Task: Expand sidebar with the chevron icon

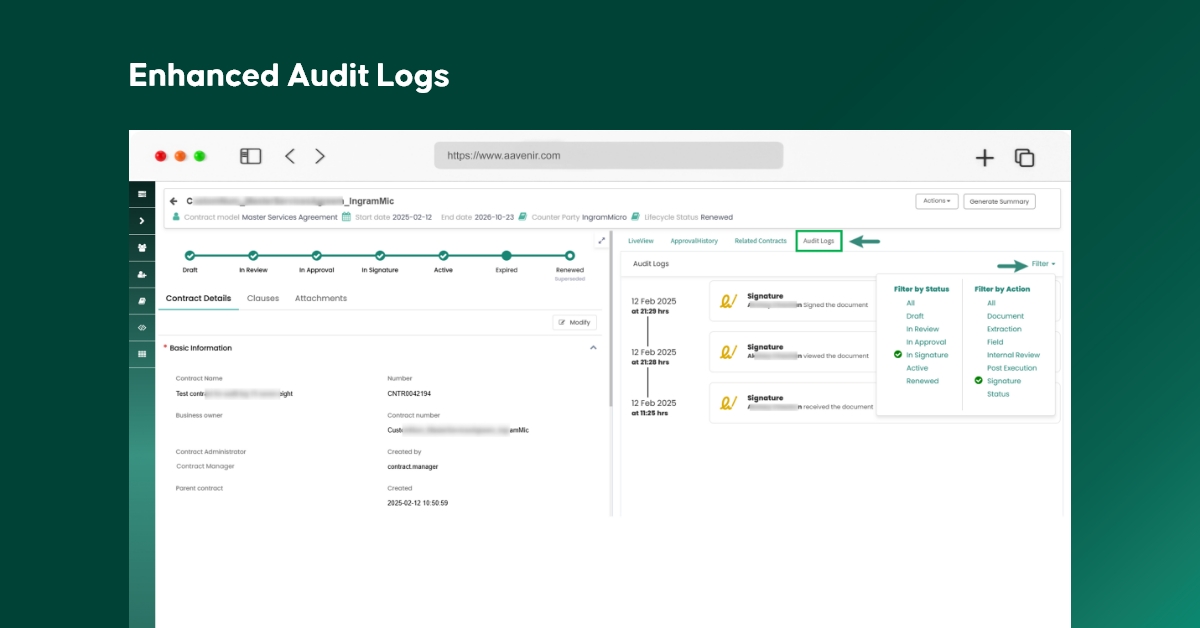Action: pos(142,220)
